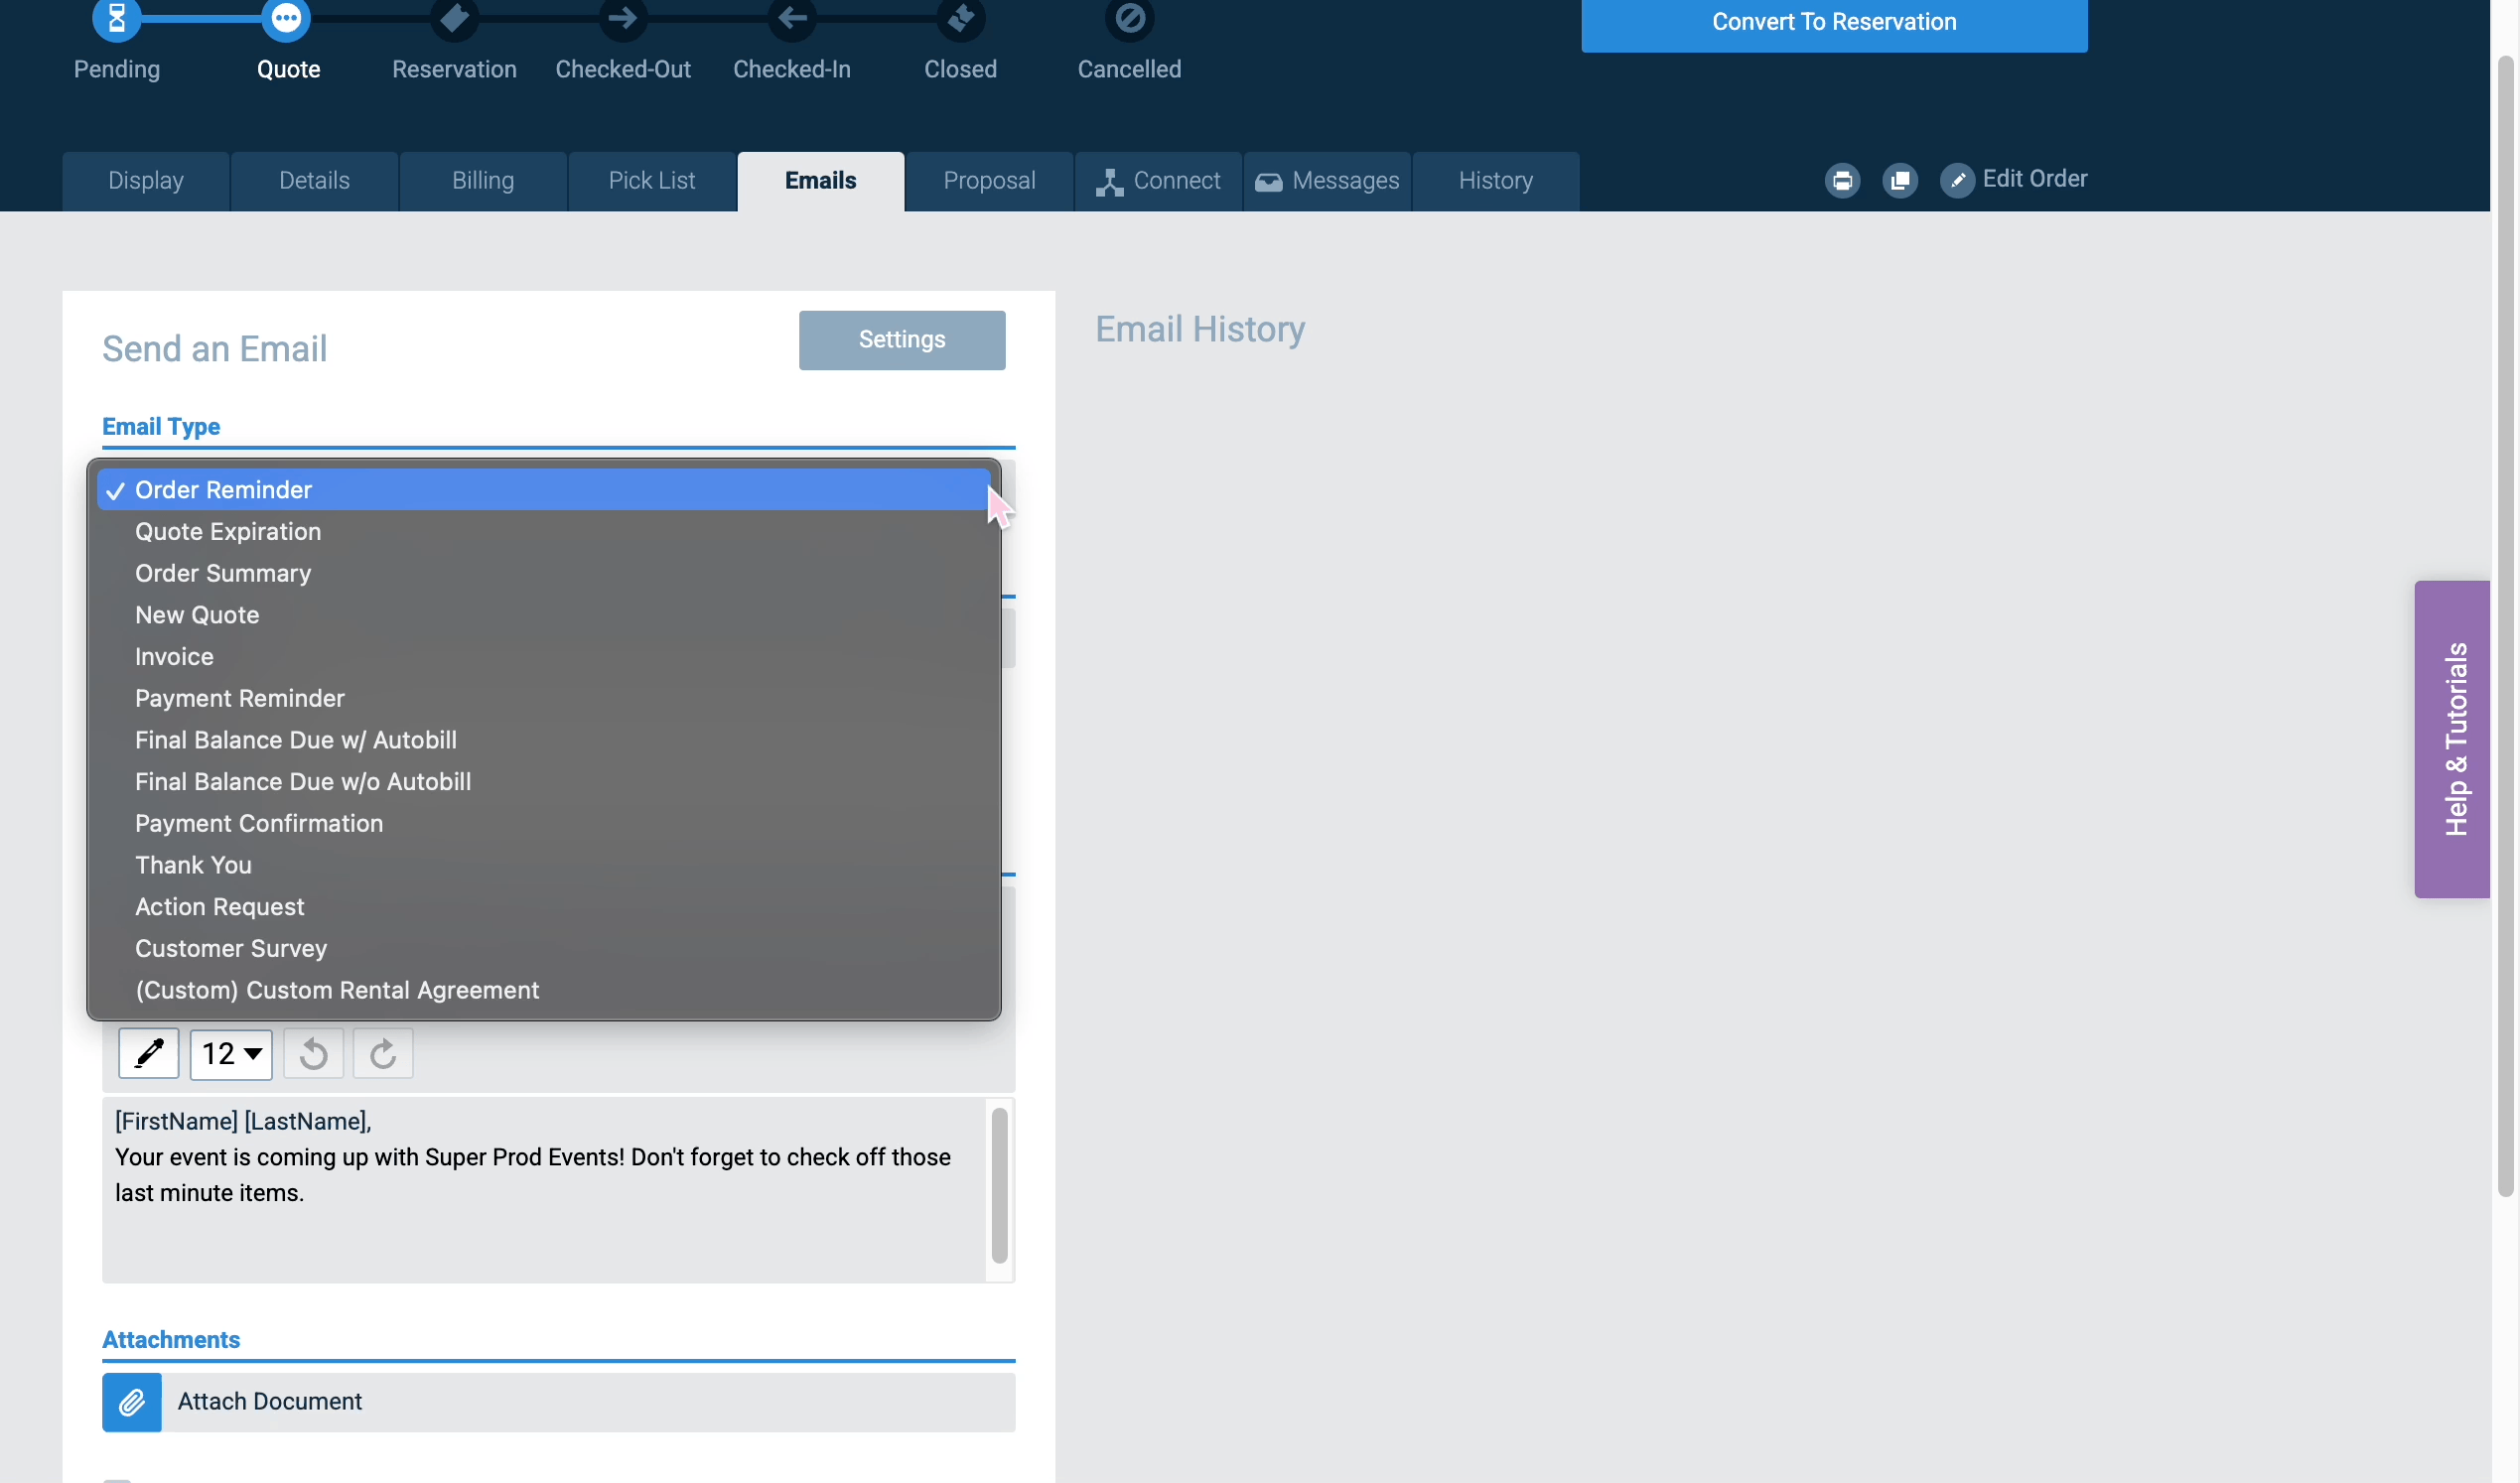Screen dimensions: 2520x1483
Task: Click the Closed status step icon
Action: point(961,18)
